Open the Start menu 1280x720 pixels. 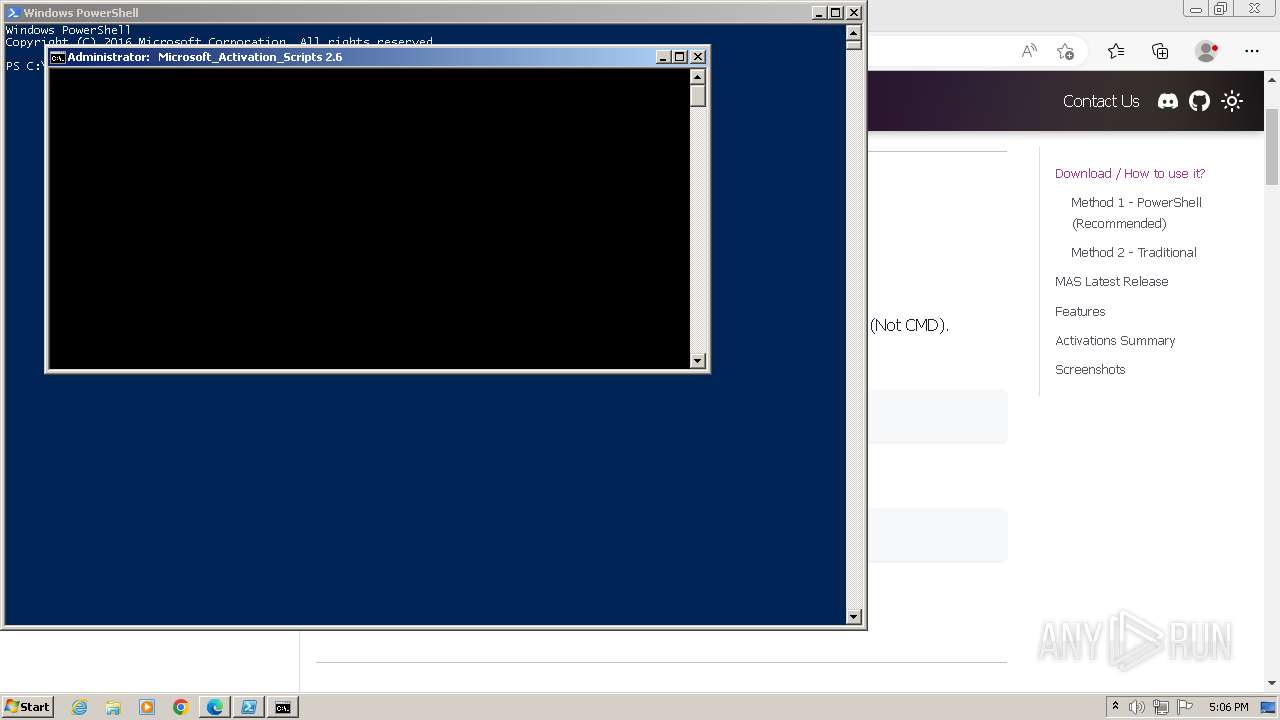(x=27, y=707)
